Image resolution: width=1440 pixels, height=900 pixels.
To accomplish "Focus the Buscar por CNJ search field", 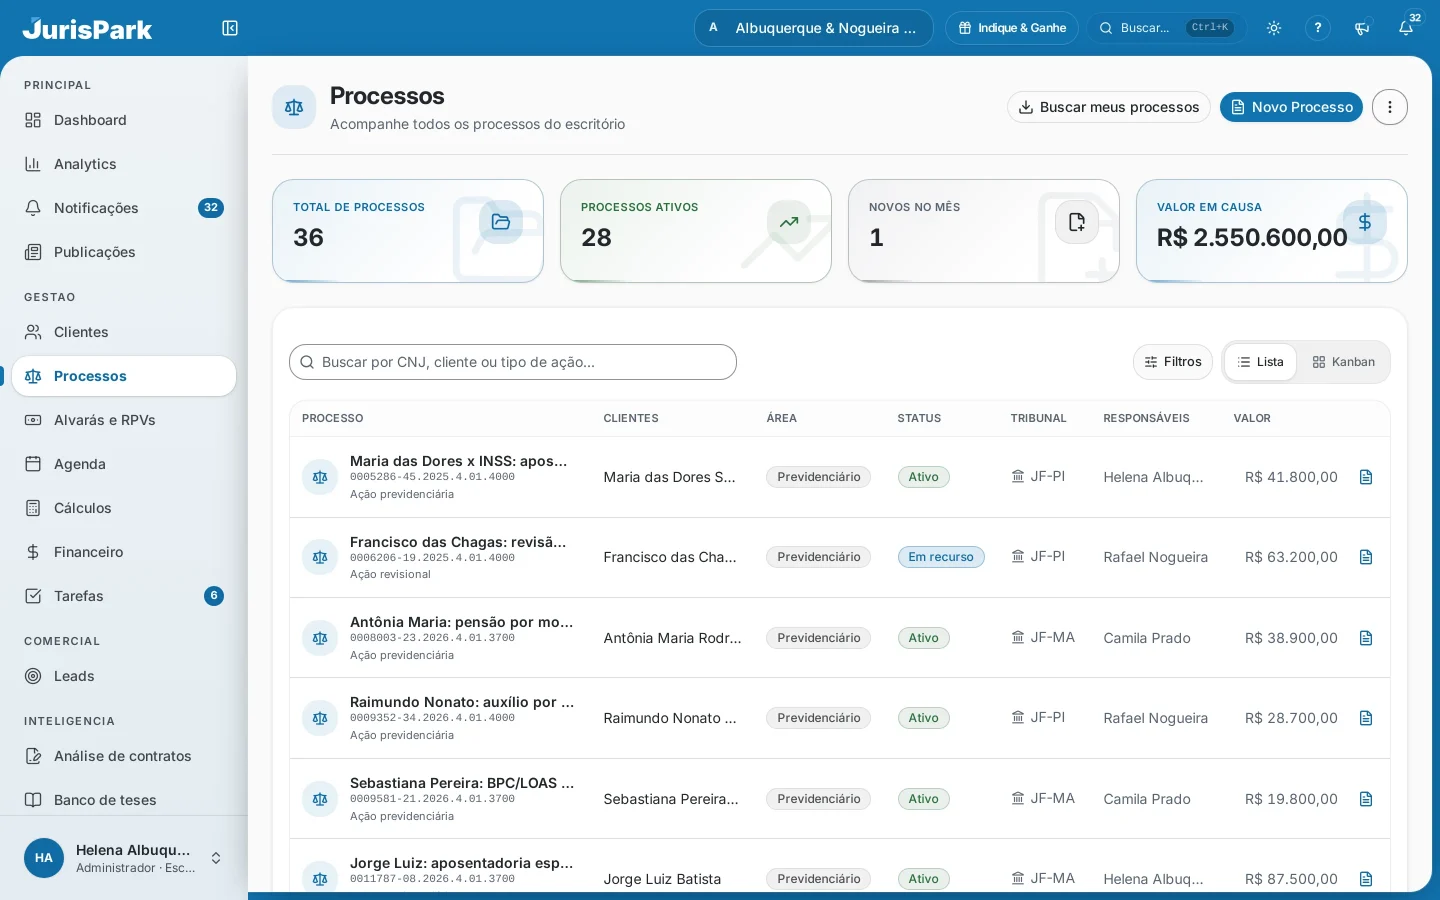I will click(x=513, y=362).
